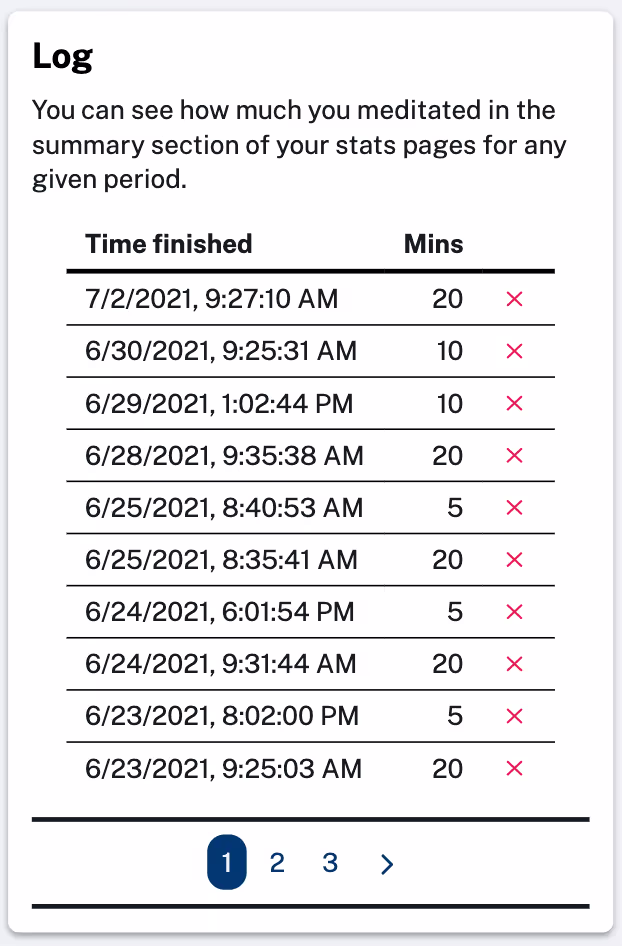The image size is (622, 946).
Task: Remove the 6/30/2021 log entry
Action: click(514, 351)
